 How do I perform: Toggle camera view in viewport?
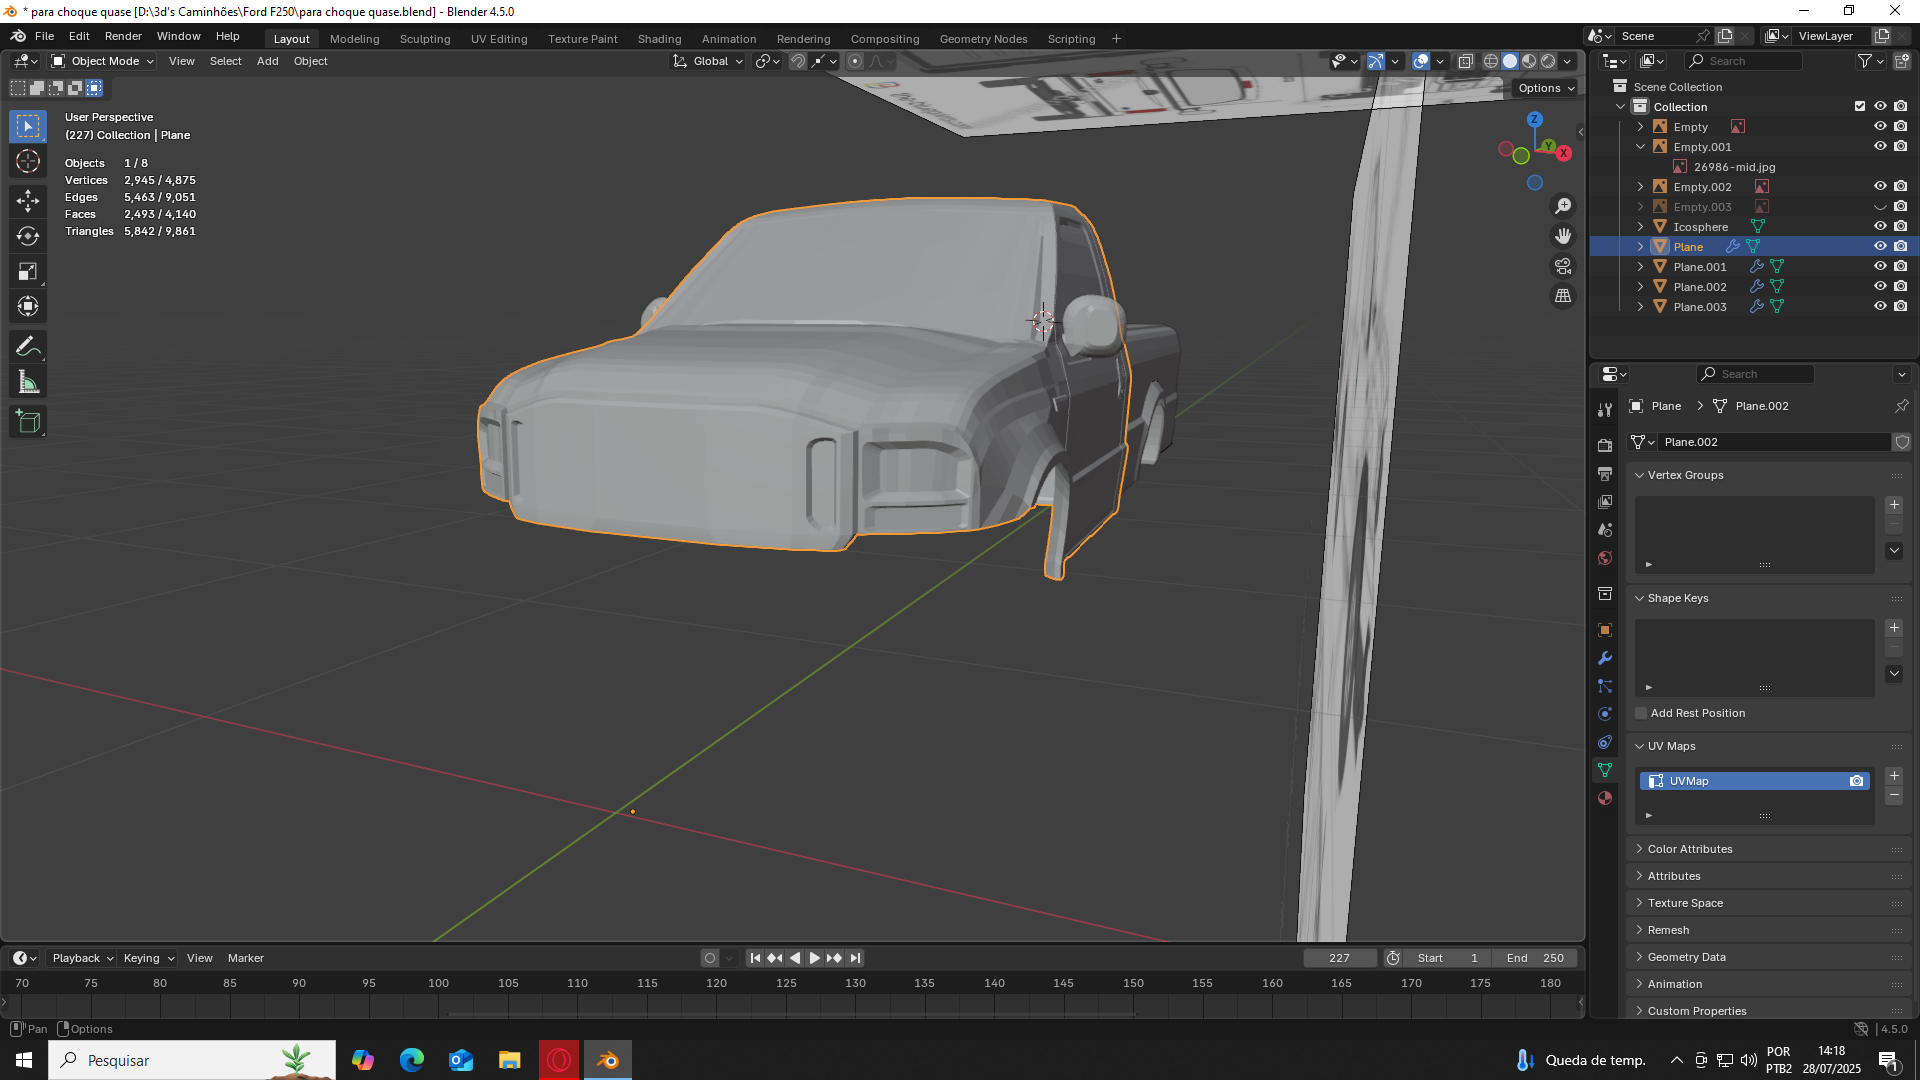[x=1563, y=266]
